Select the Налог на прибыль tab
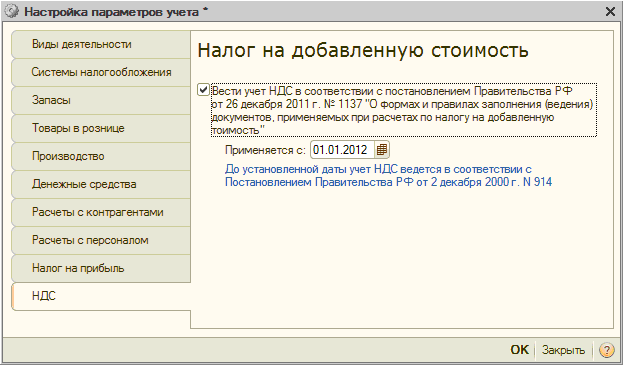Viewport: 623px width, 365px height. click(x=101, y=268)
